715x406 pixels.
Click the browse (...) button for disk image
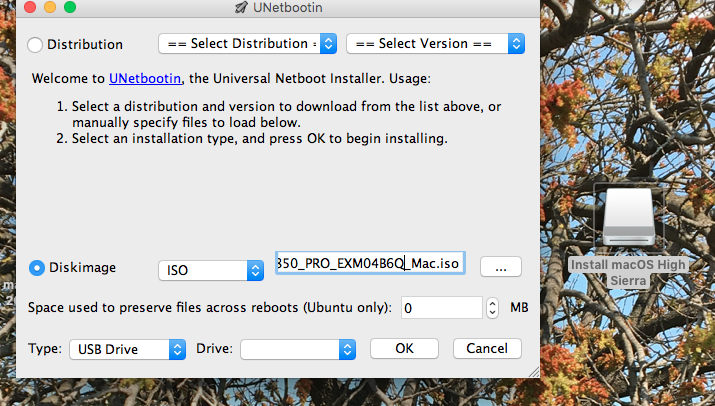tap(501, 267)
